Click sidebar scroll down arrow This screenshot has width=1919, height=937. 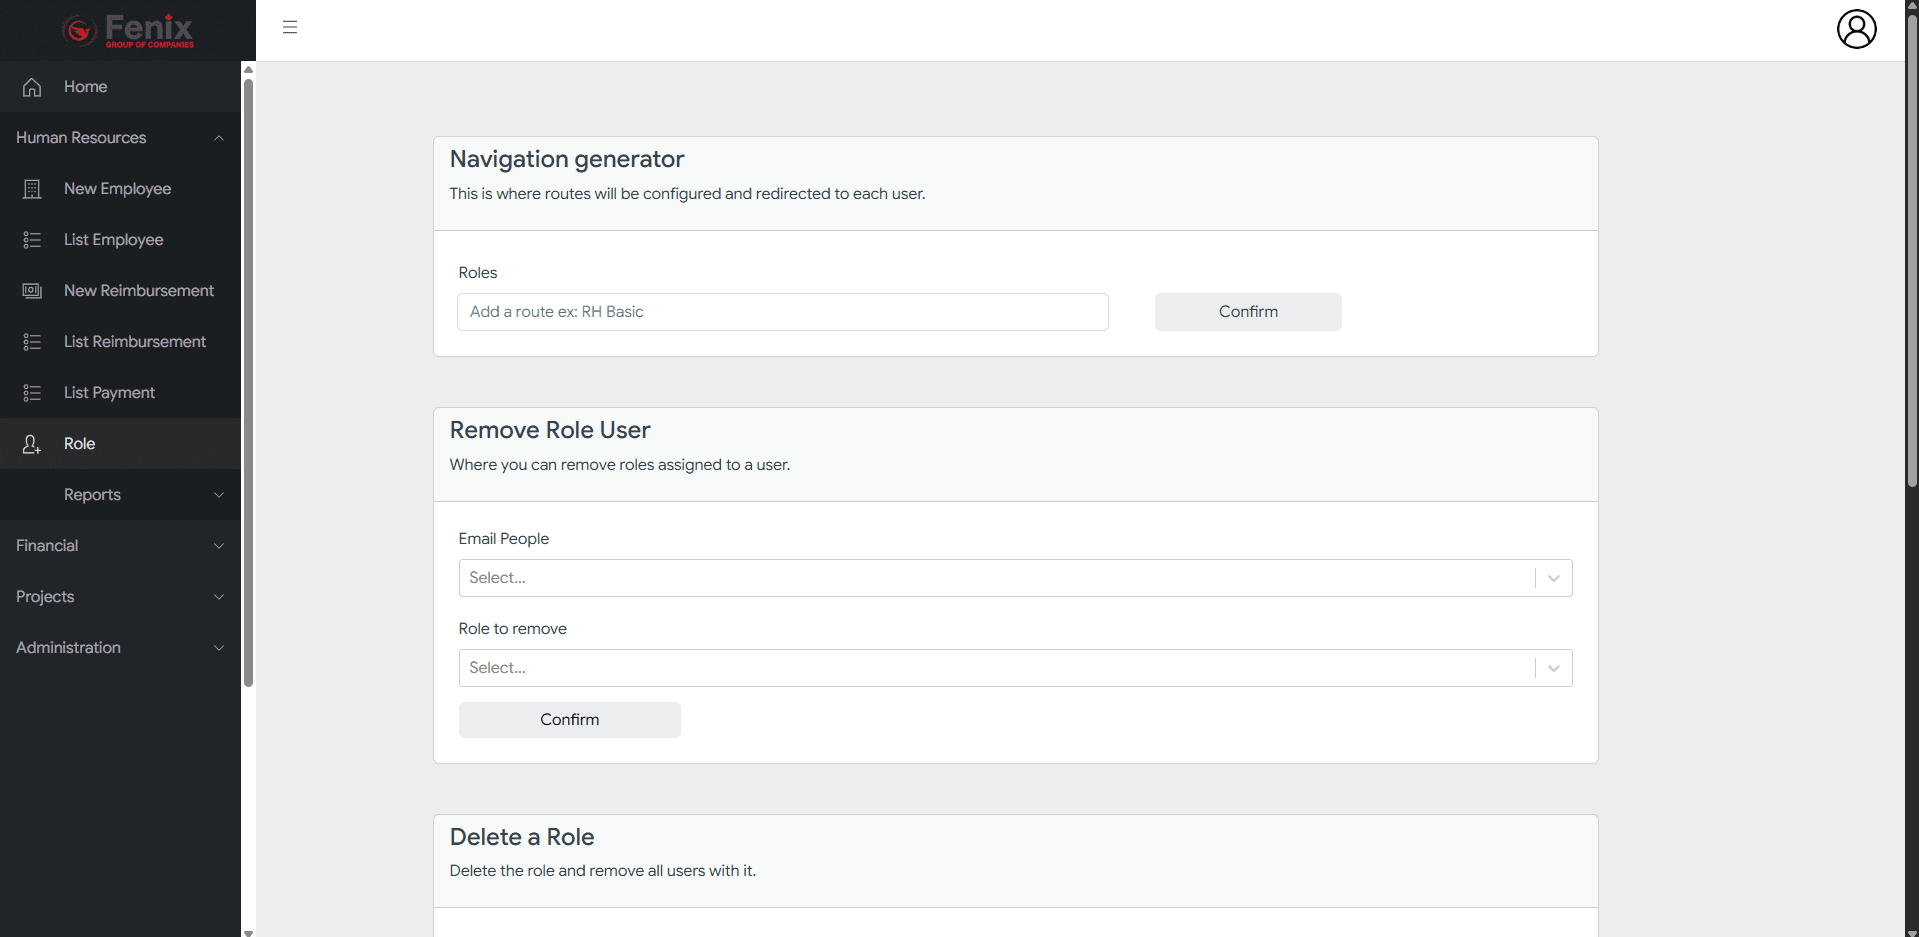tap(248, 932)
